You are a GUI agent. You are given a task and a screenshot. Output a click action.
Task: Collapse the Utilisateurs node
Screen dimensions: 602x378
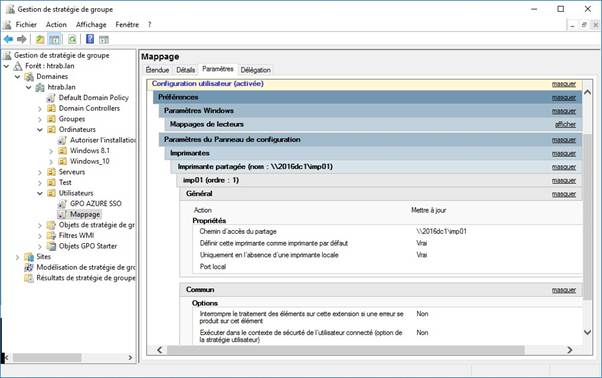(x=40, y=193)
